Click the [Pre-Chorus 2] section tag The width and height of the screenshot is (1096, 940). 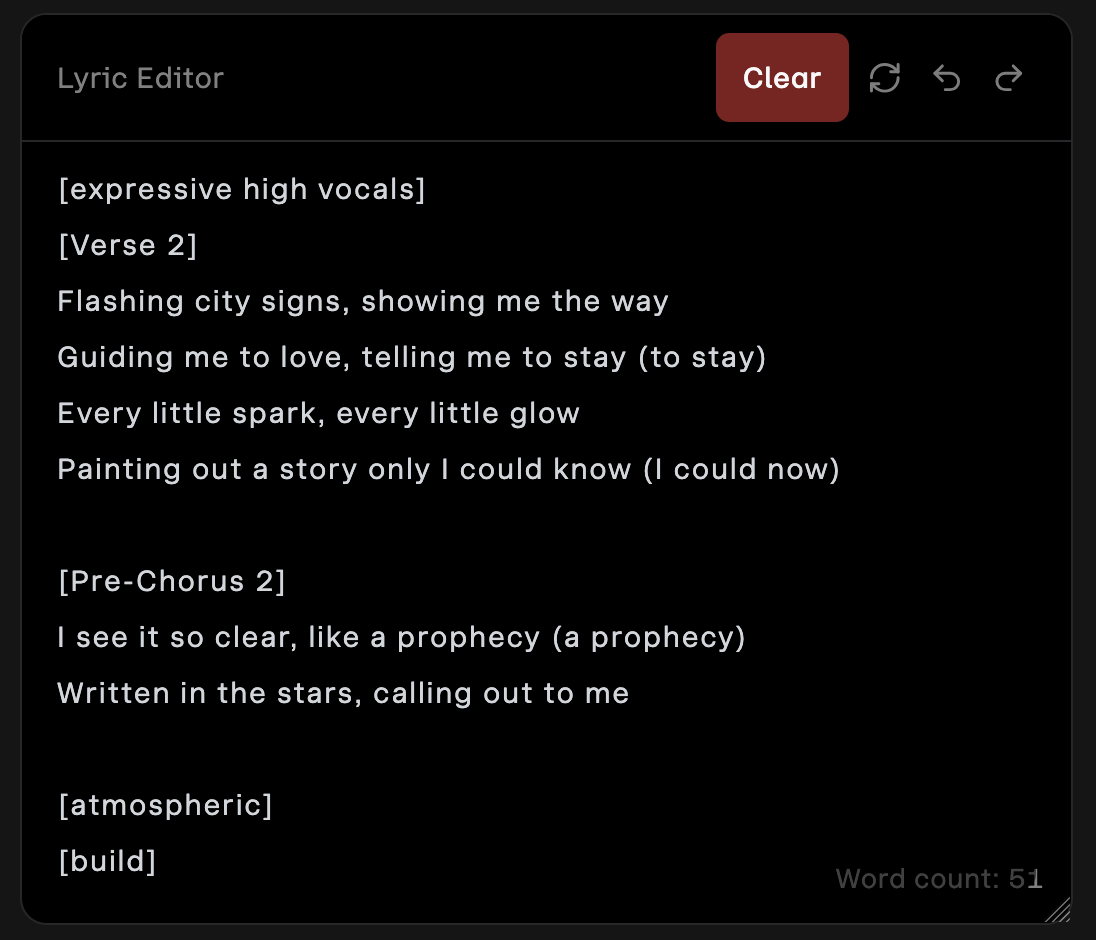pos(172,581)
